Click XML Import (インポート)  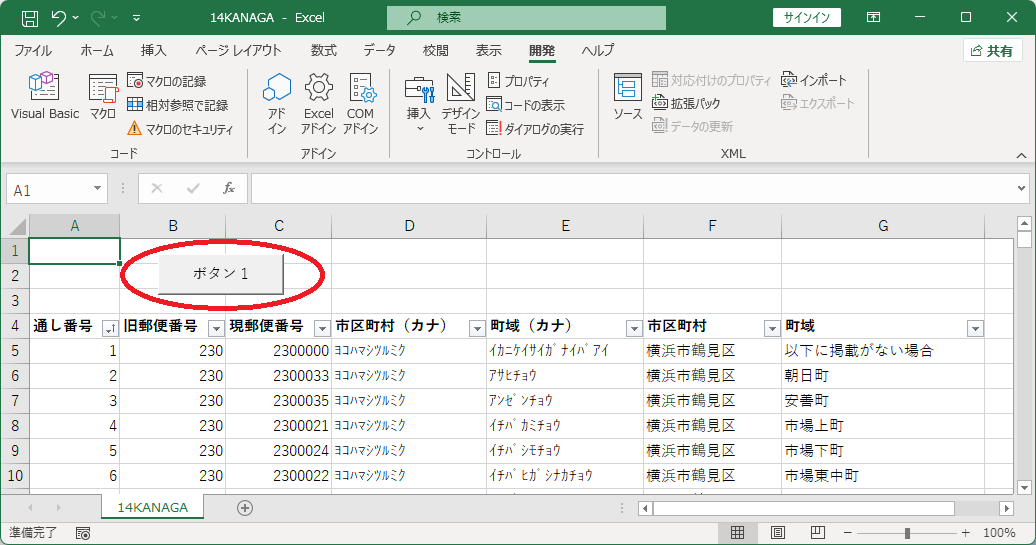coord(813,81)
